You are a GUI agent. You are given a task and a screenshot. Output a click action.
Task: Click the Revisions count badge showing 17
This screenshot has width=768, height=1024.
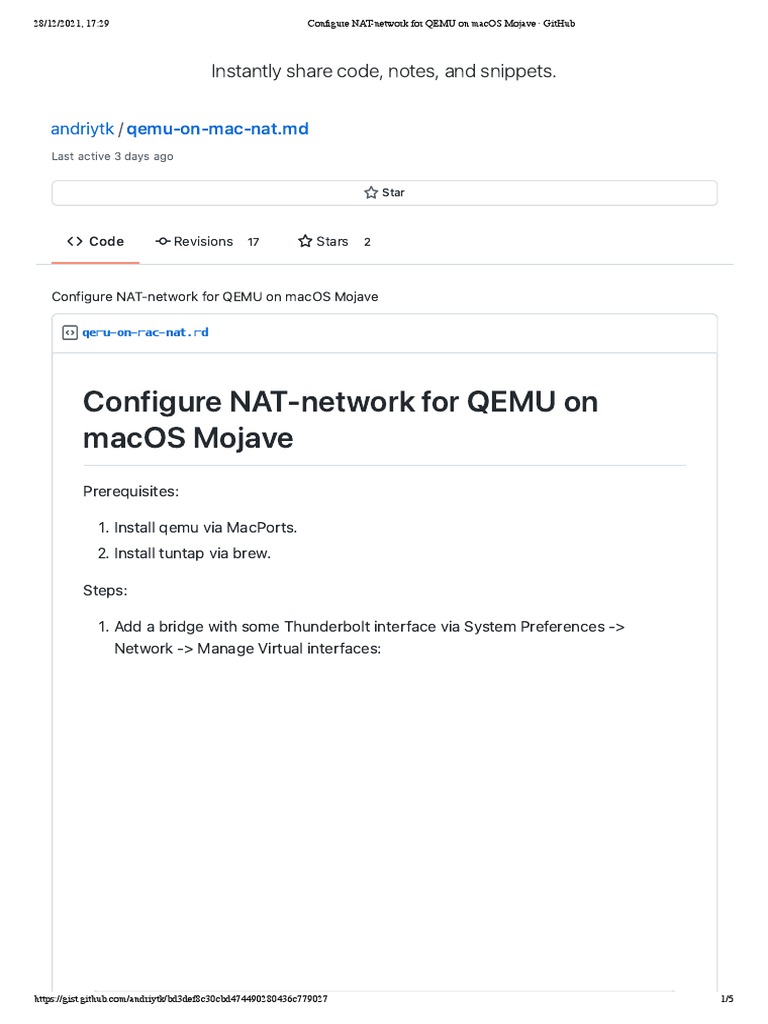(x=253, y=242)
